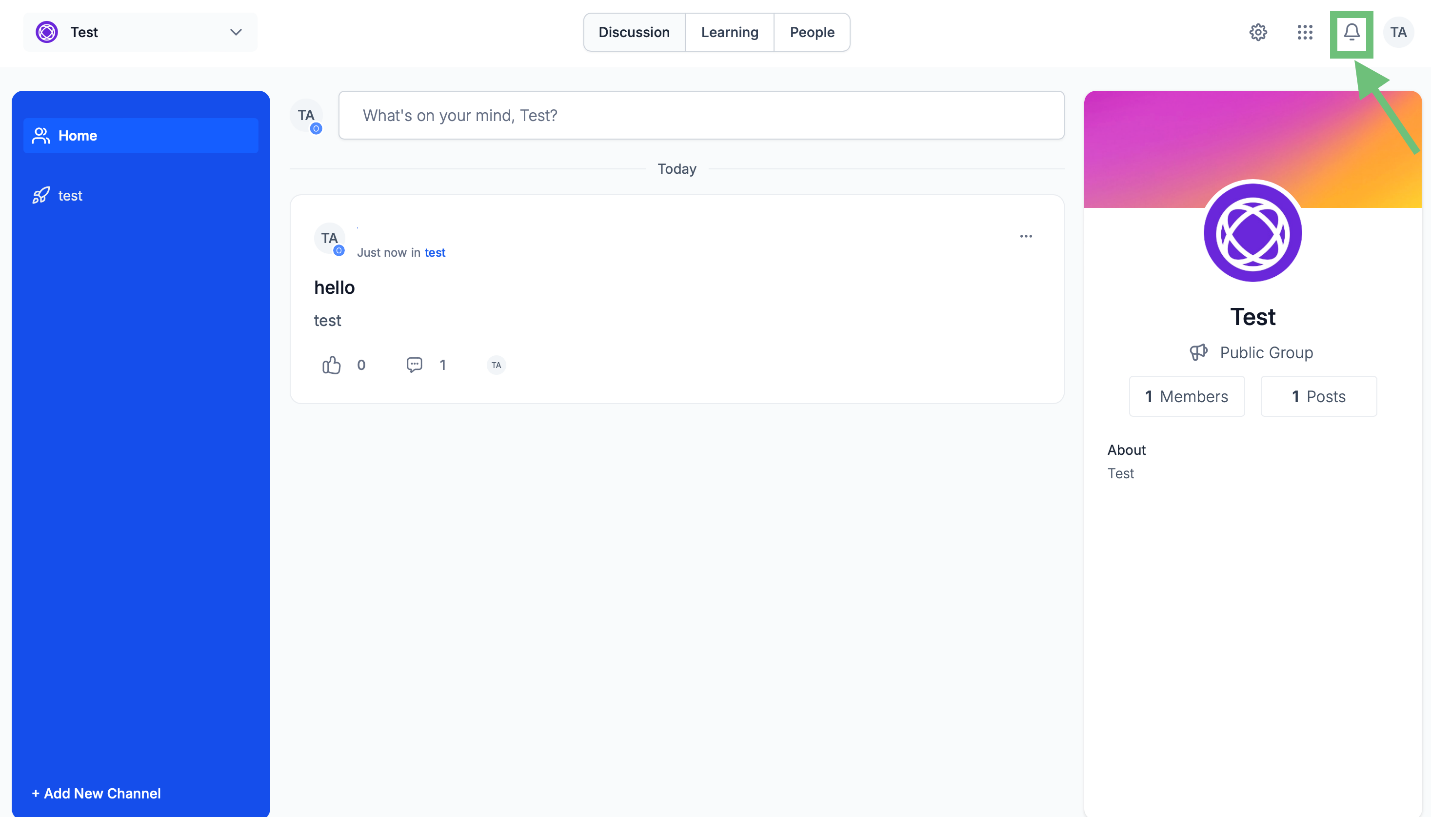This screenshot has width=1431, height=817.
Task: Click the post author's TA avatar
Action: pos(330,239)
